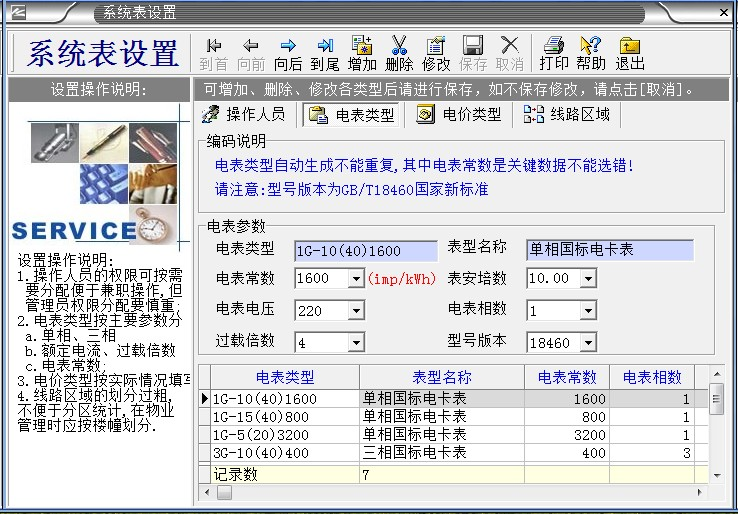This screenshot has height=514, width=738.
Task: Click the 表型名称 input field
Action: (610, 250)
